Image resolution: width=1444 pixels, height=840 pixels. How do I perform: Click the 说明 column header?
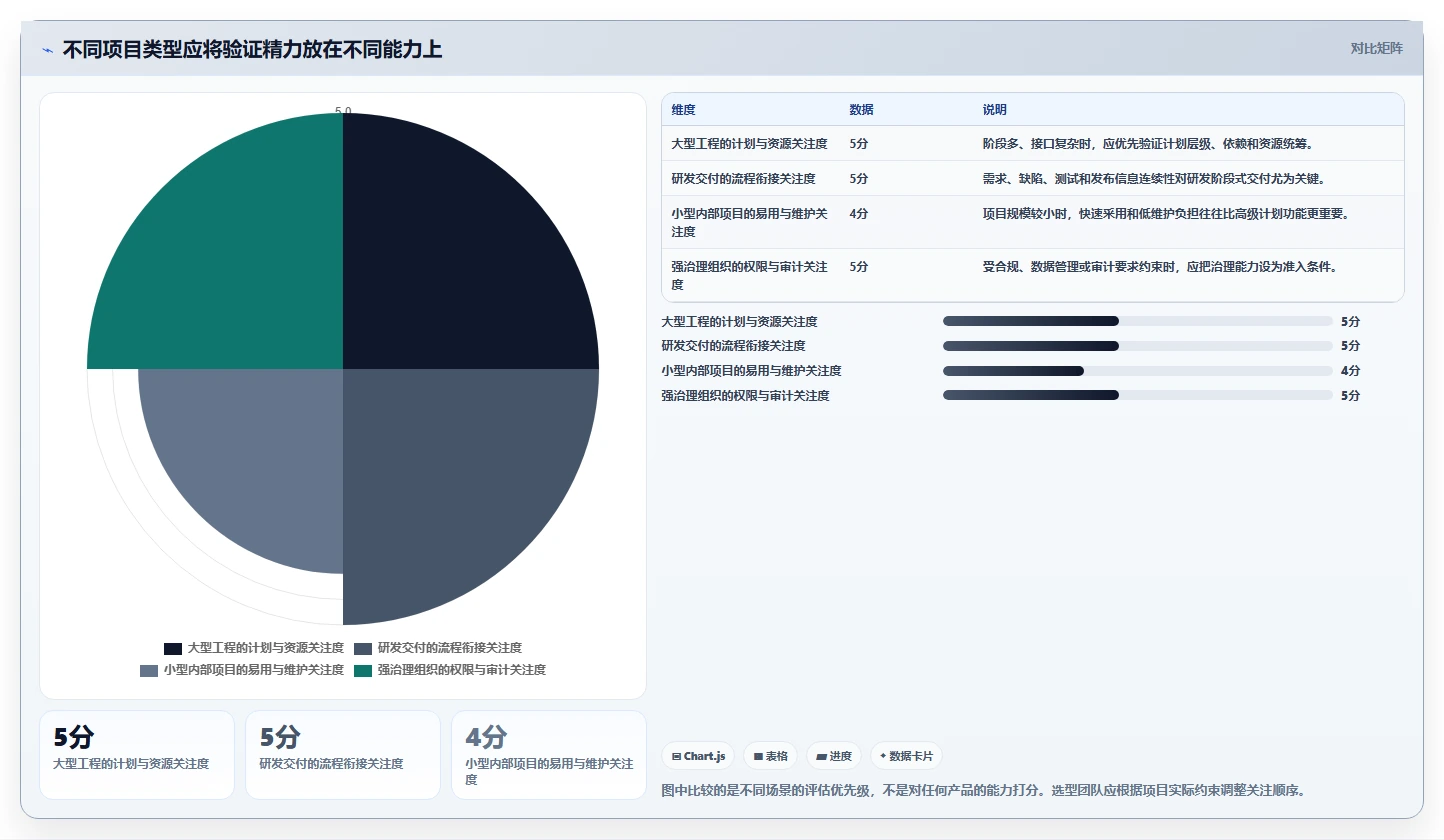[994, 110]
